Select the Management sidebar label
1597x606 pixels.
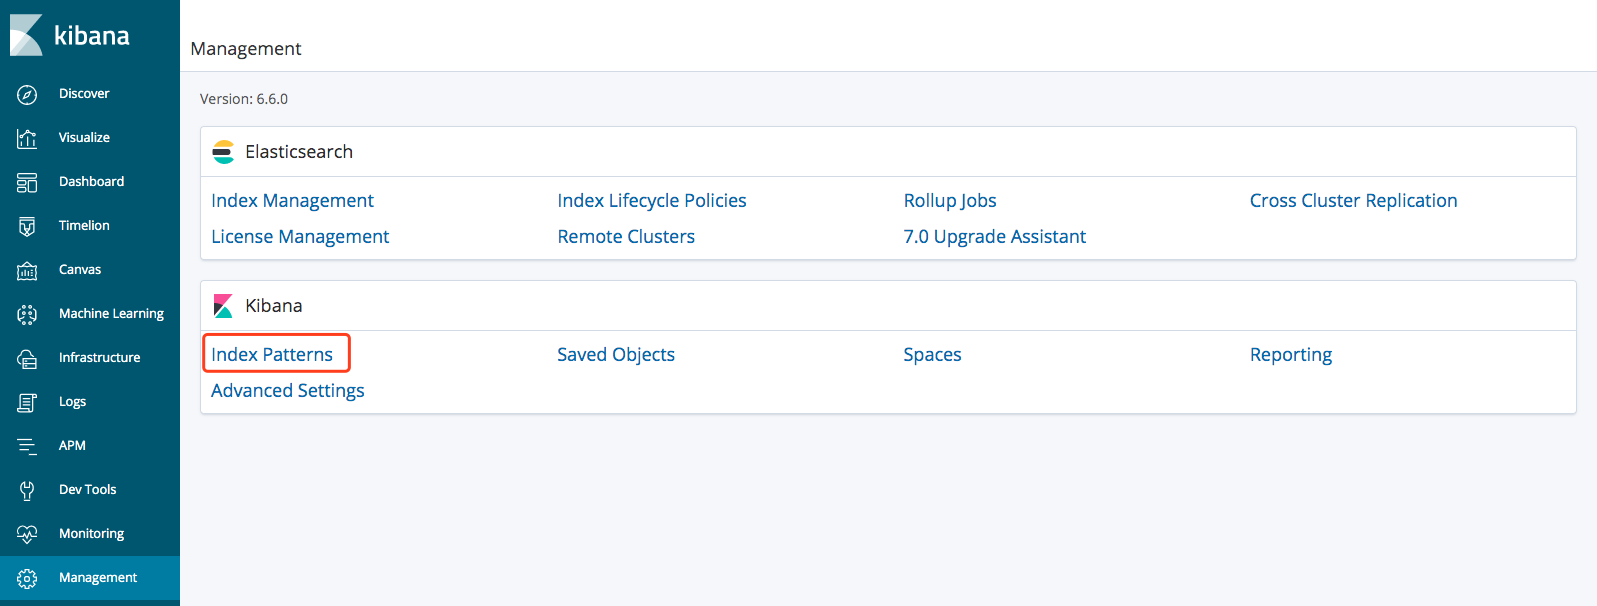point(98,578)
